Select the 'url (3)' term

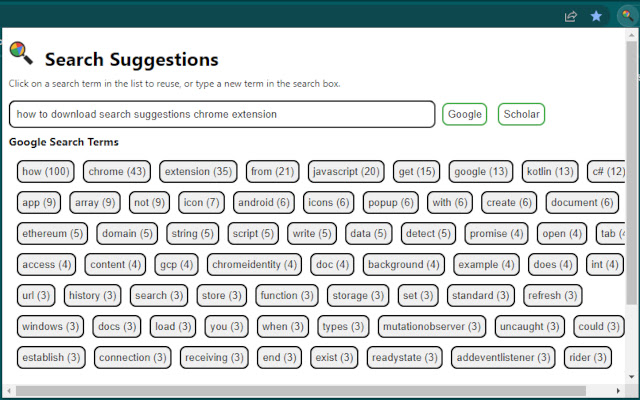(x=36, y=296)
